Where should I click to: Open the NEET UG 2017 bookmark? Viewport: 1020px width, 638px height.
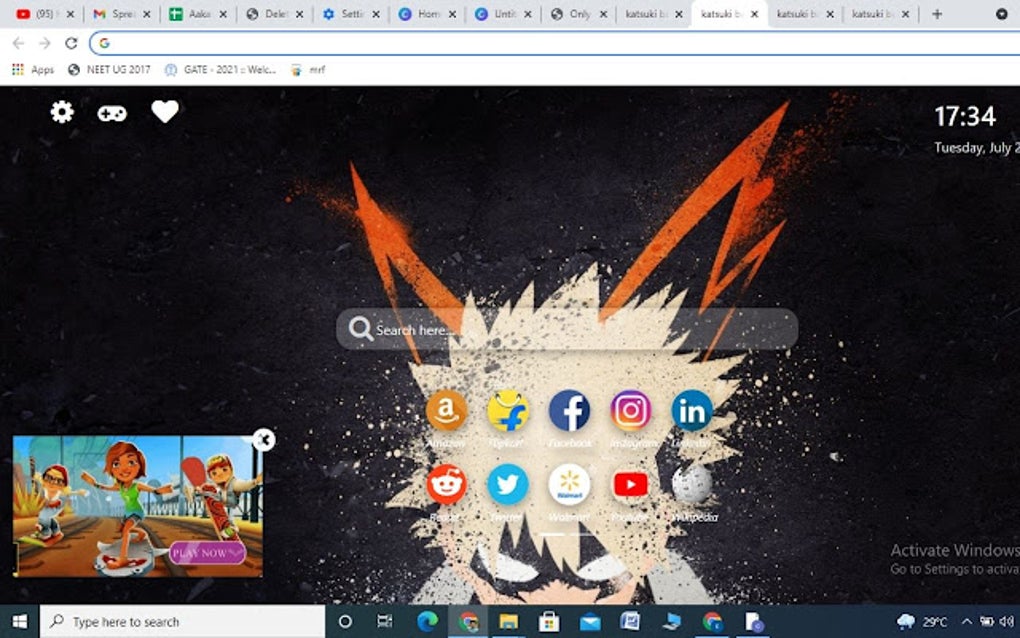(x=118, y=70)
